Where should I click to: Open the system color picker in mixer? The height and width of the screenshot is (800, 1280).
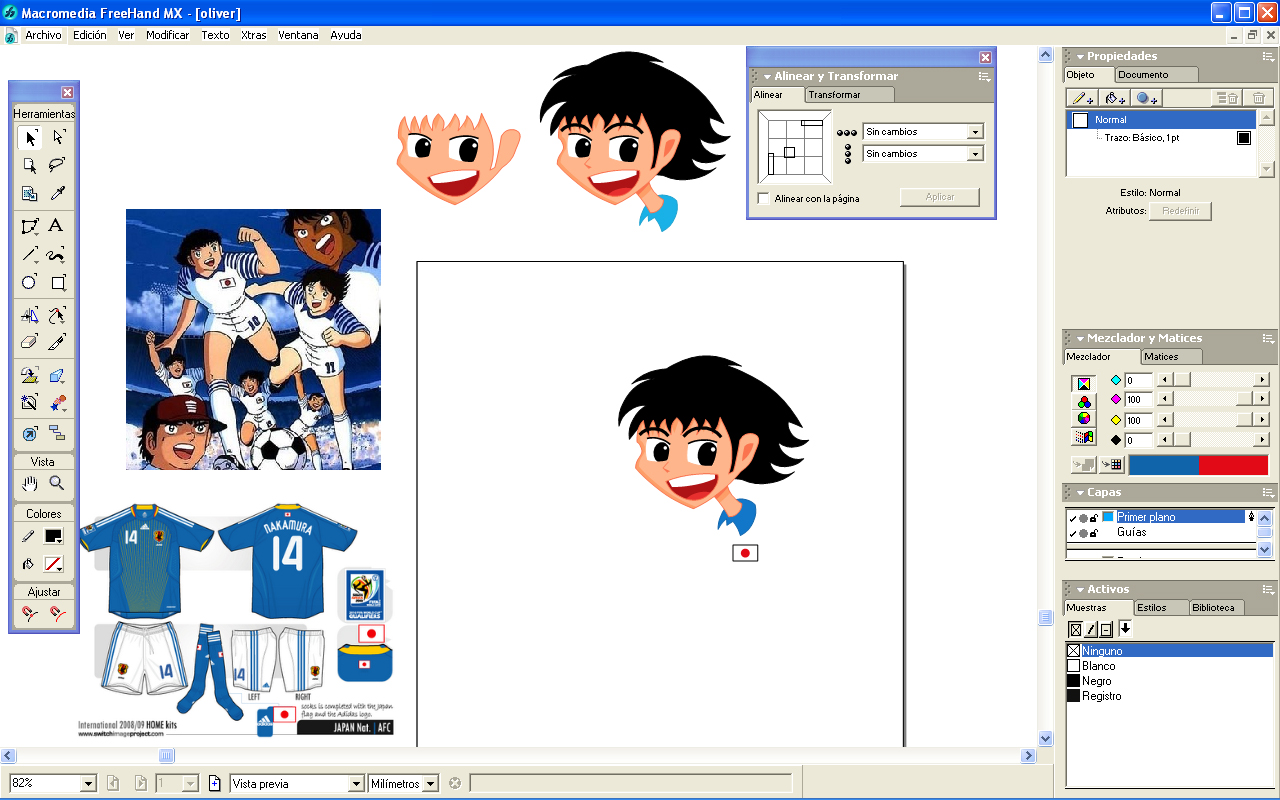click(1083, 437)
